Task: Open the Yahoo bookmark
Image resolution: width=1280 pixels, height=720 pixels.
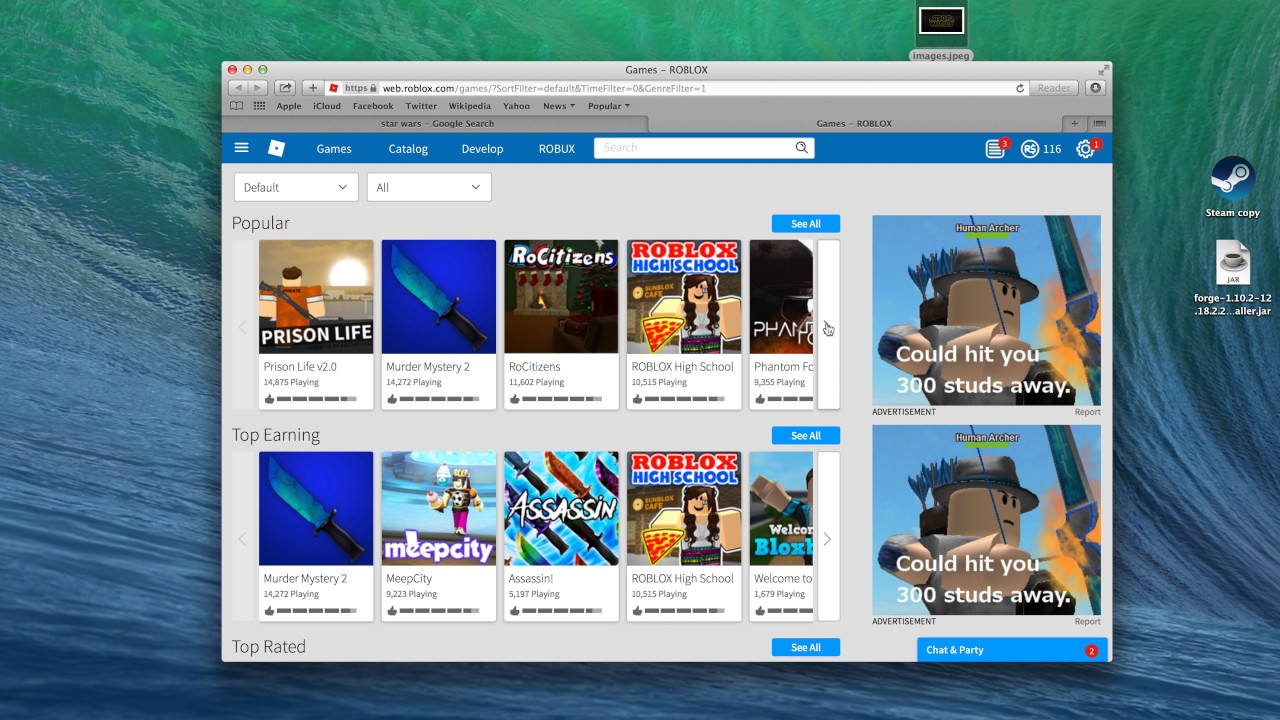Action: 517,106
